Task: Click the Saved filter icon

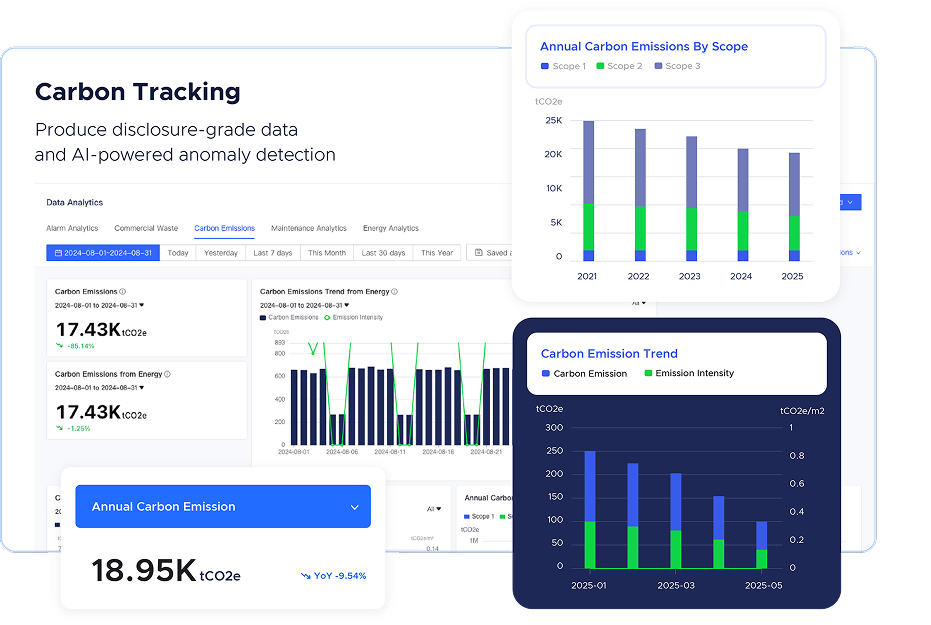Action: (479, 253)
